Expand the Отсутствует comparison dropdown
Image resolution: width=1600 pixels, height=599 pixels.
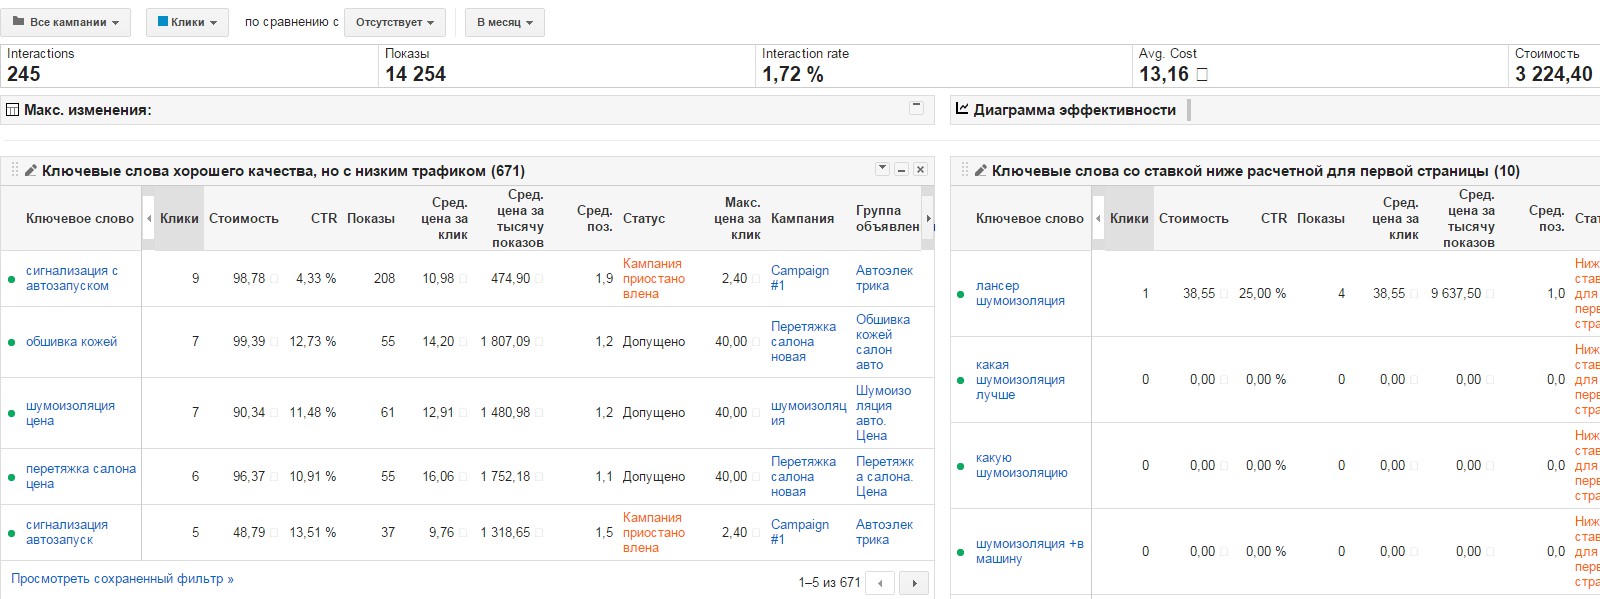394,22
